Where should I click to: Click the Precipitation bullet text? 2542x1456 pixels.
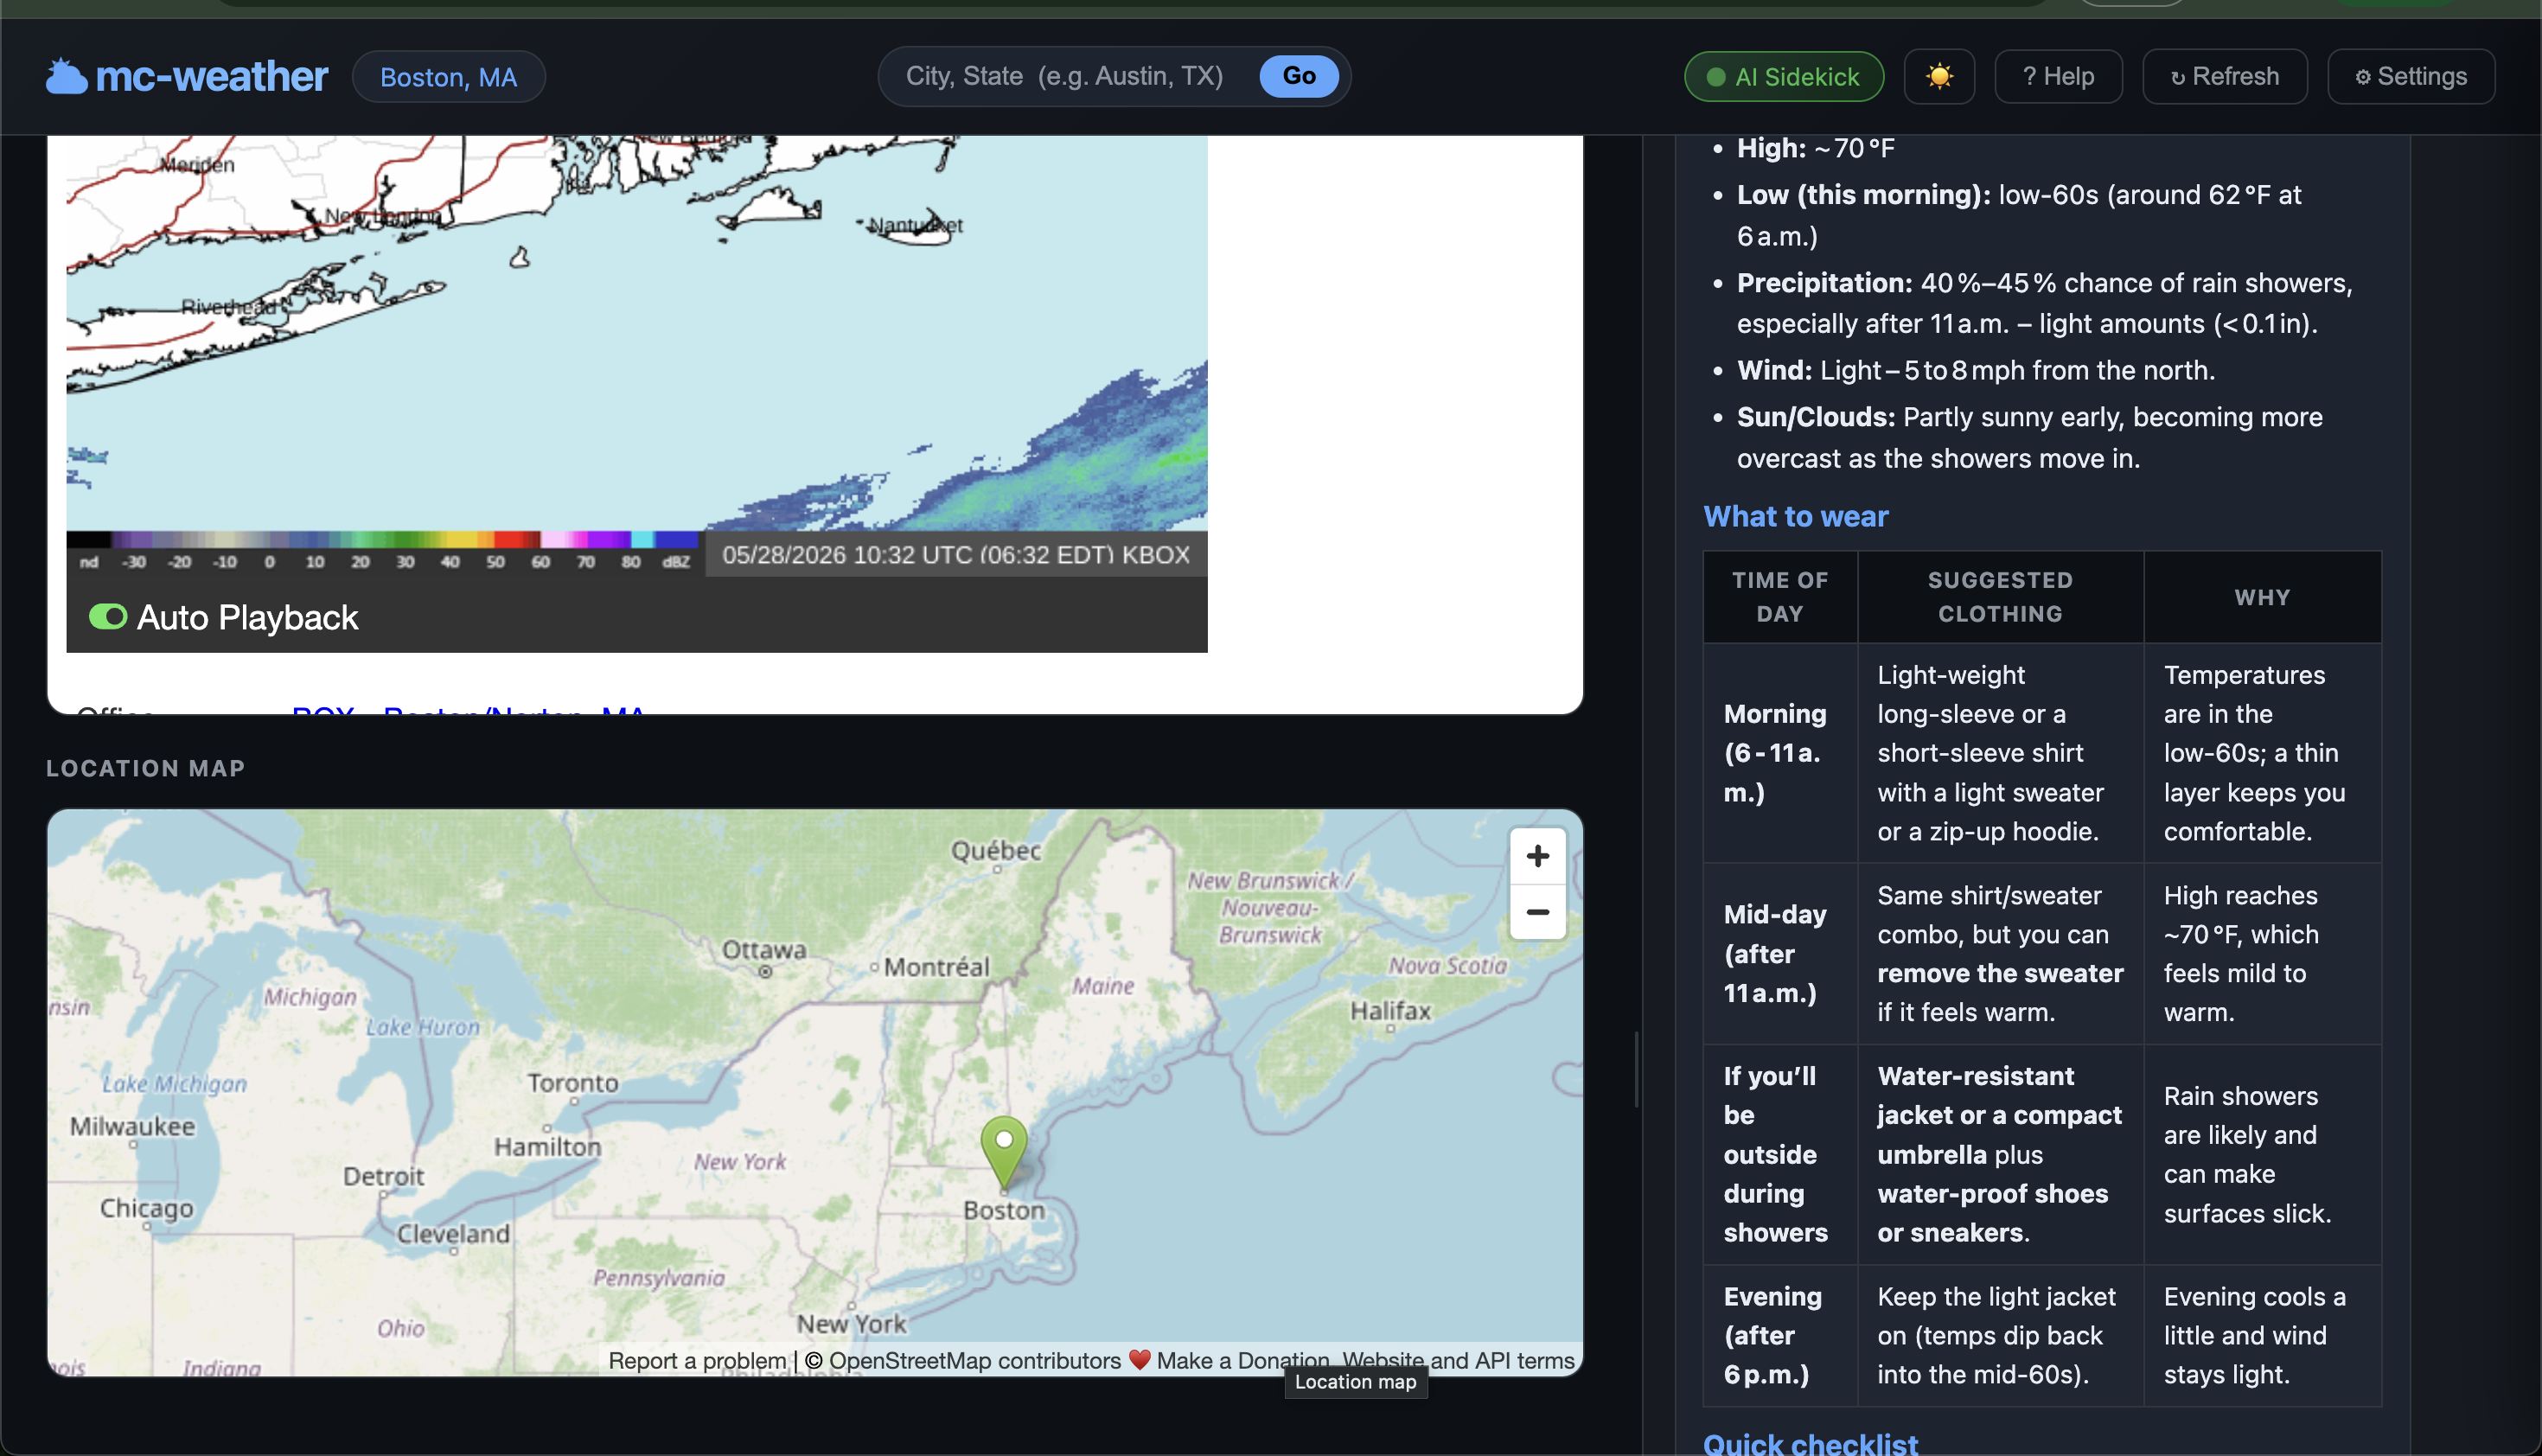click(2044, 304)
